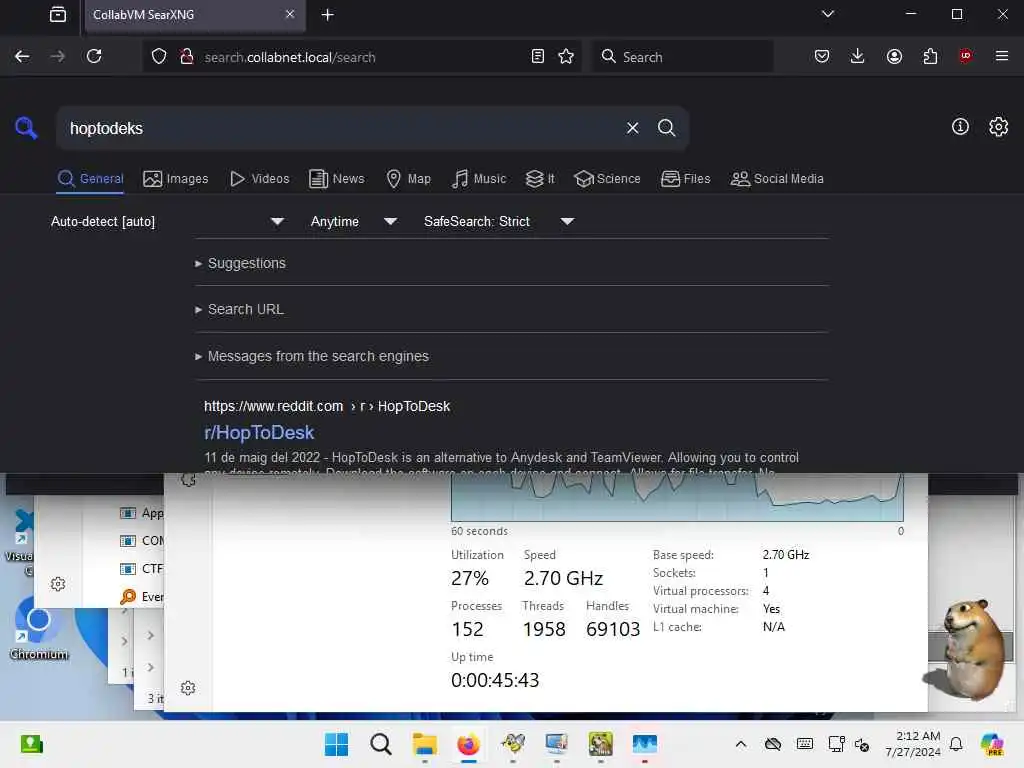Reload the page with the refresh icon
Image resolution: width=1024 pixels, height=768 pixels.
[94, 57]
